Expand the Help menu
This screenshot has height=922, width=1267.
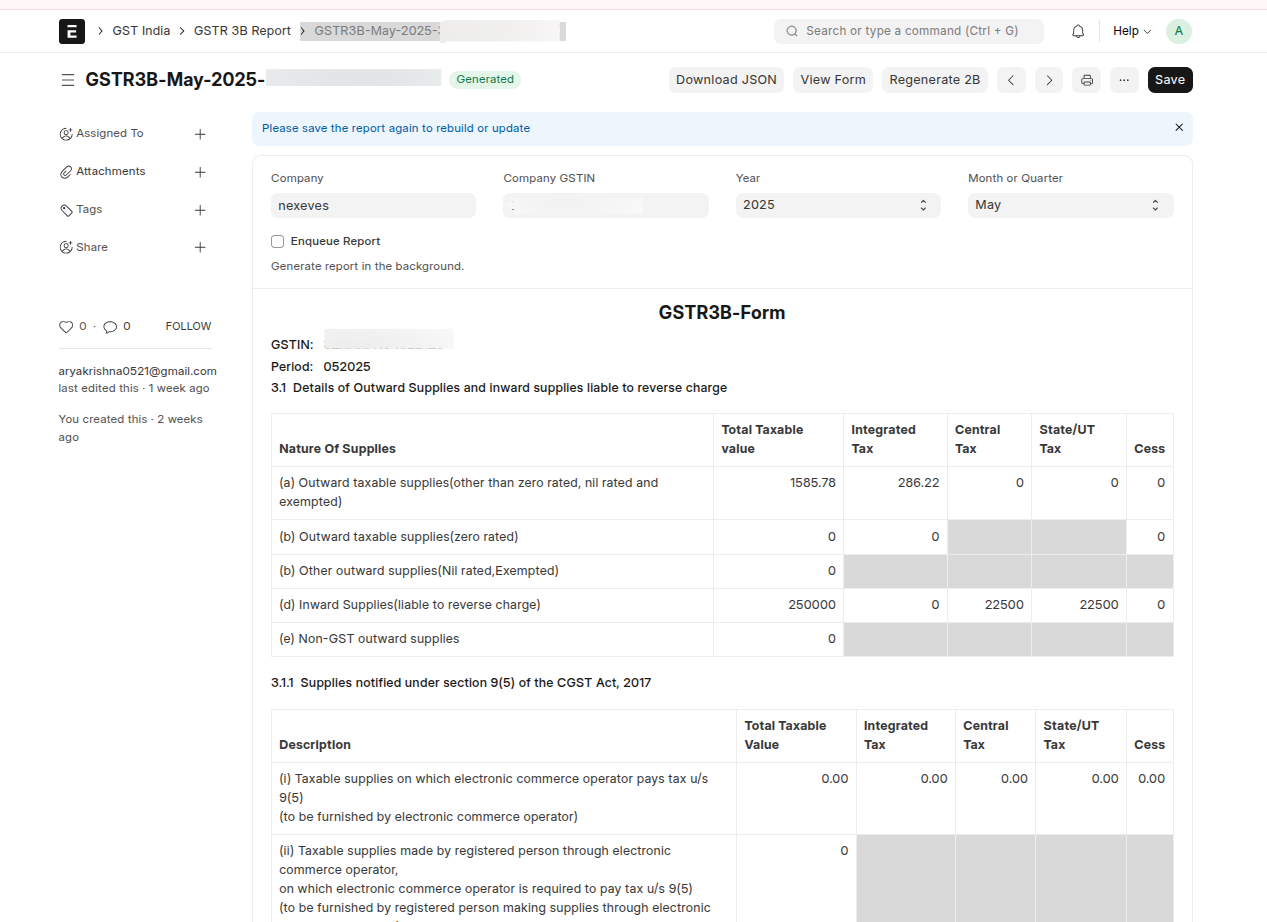tap(1132, 31)
